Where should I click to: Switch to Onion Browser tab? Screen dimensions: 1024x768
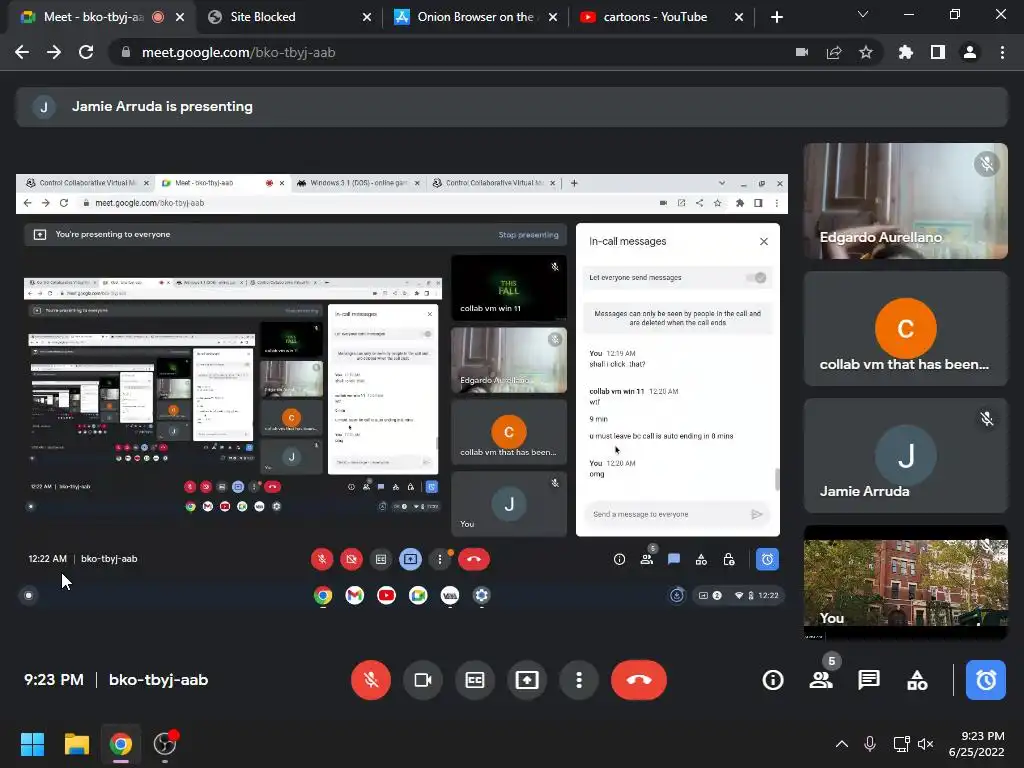(x=475, y=17)
